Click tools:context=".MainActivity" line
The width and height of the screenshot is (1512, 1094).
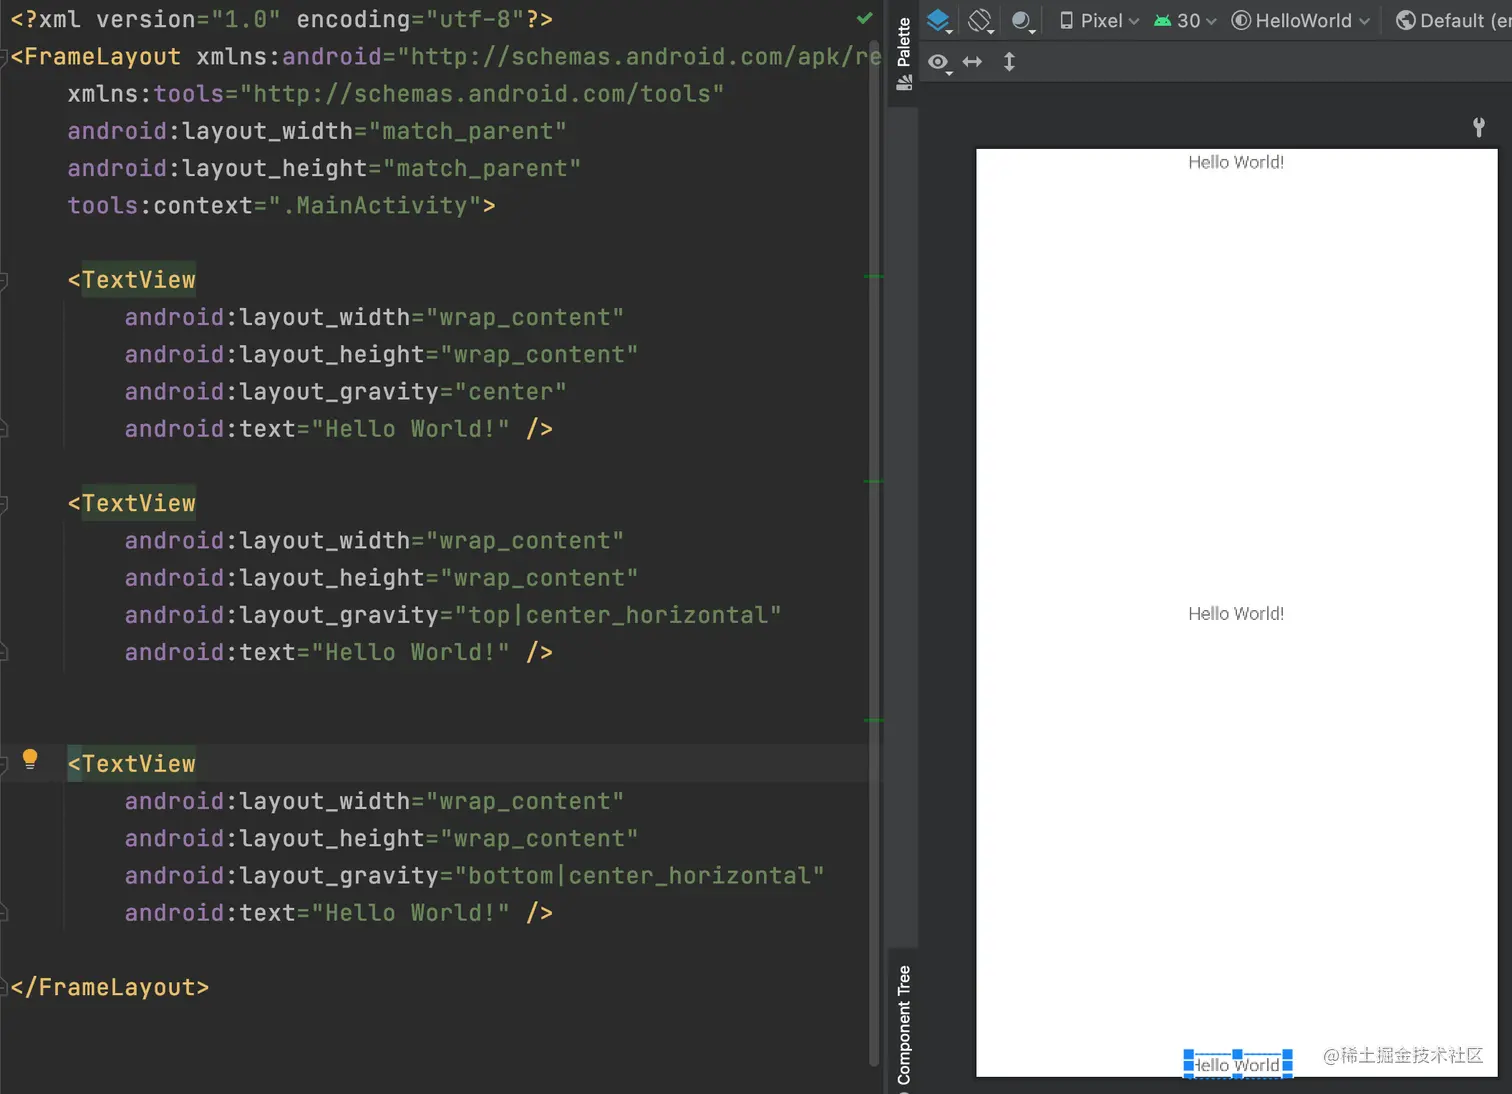pyautogui.click(x=281, y=205)
